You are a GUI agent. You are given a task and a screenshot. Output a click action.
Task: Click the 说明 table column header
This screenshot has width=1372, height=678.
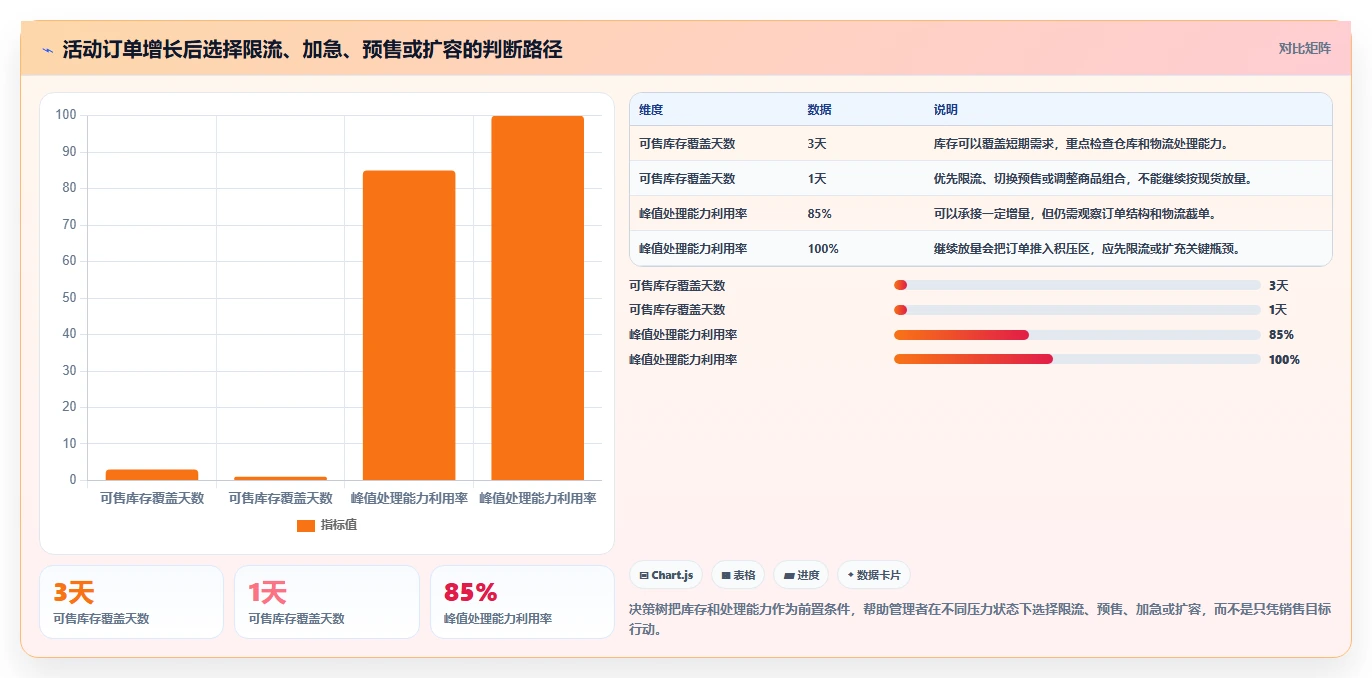(945, 110)
